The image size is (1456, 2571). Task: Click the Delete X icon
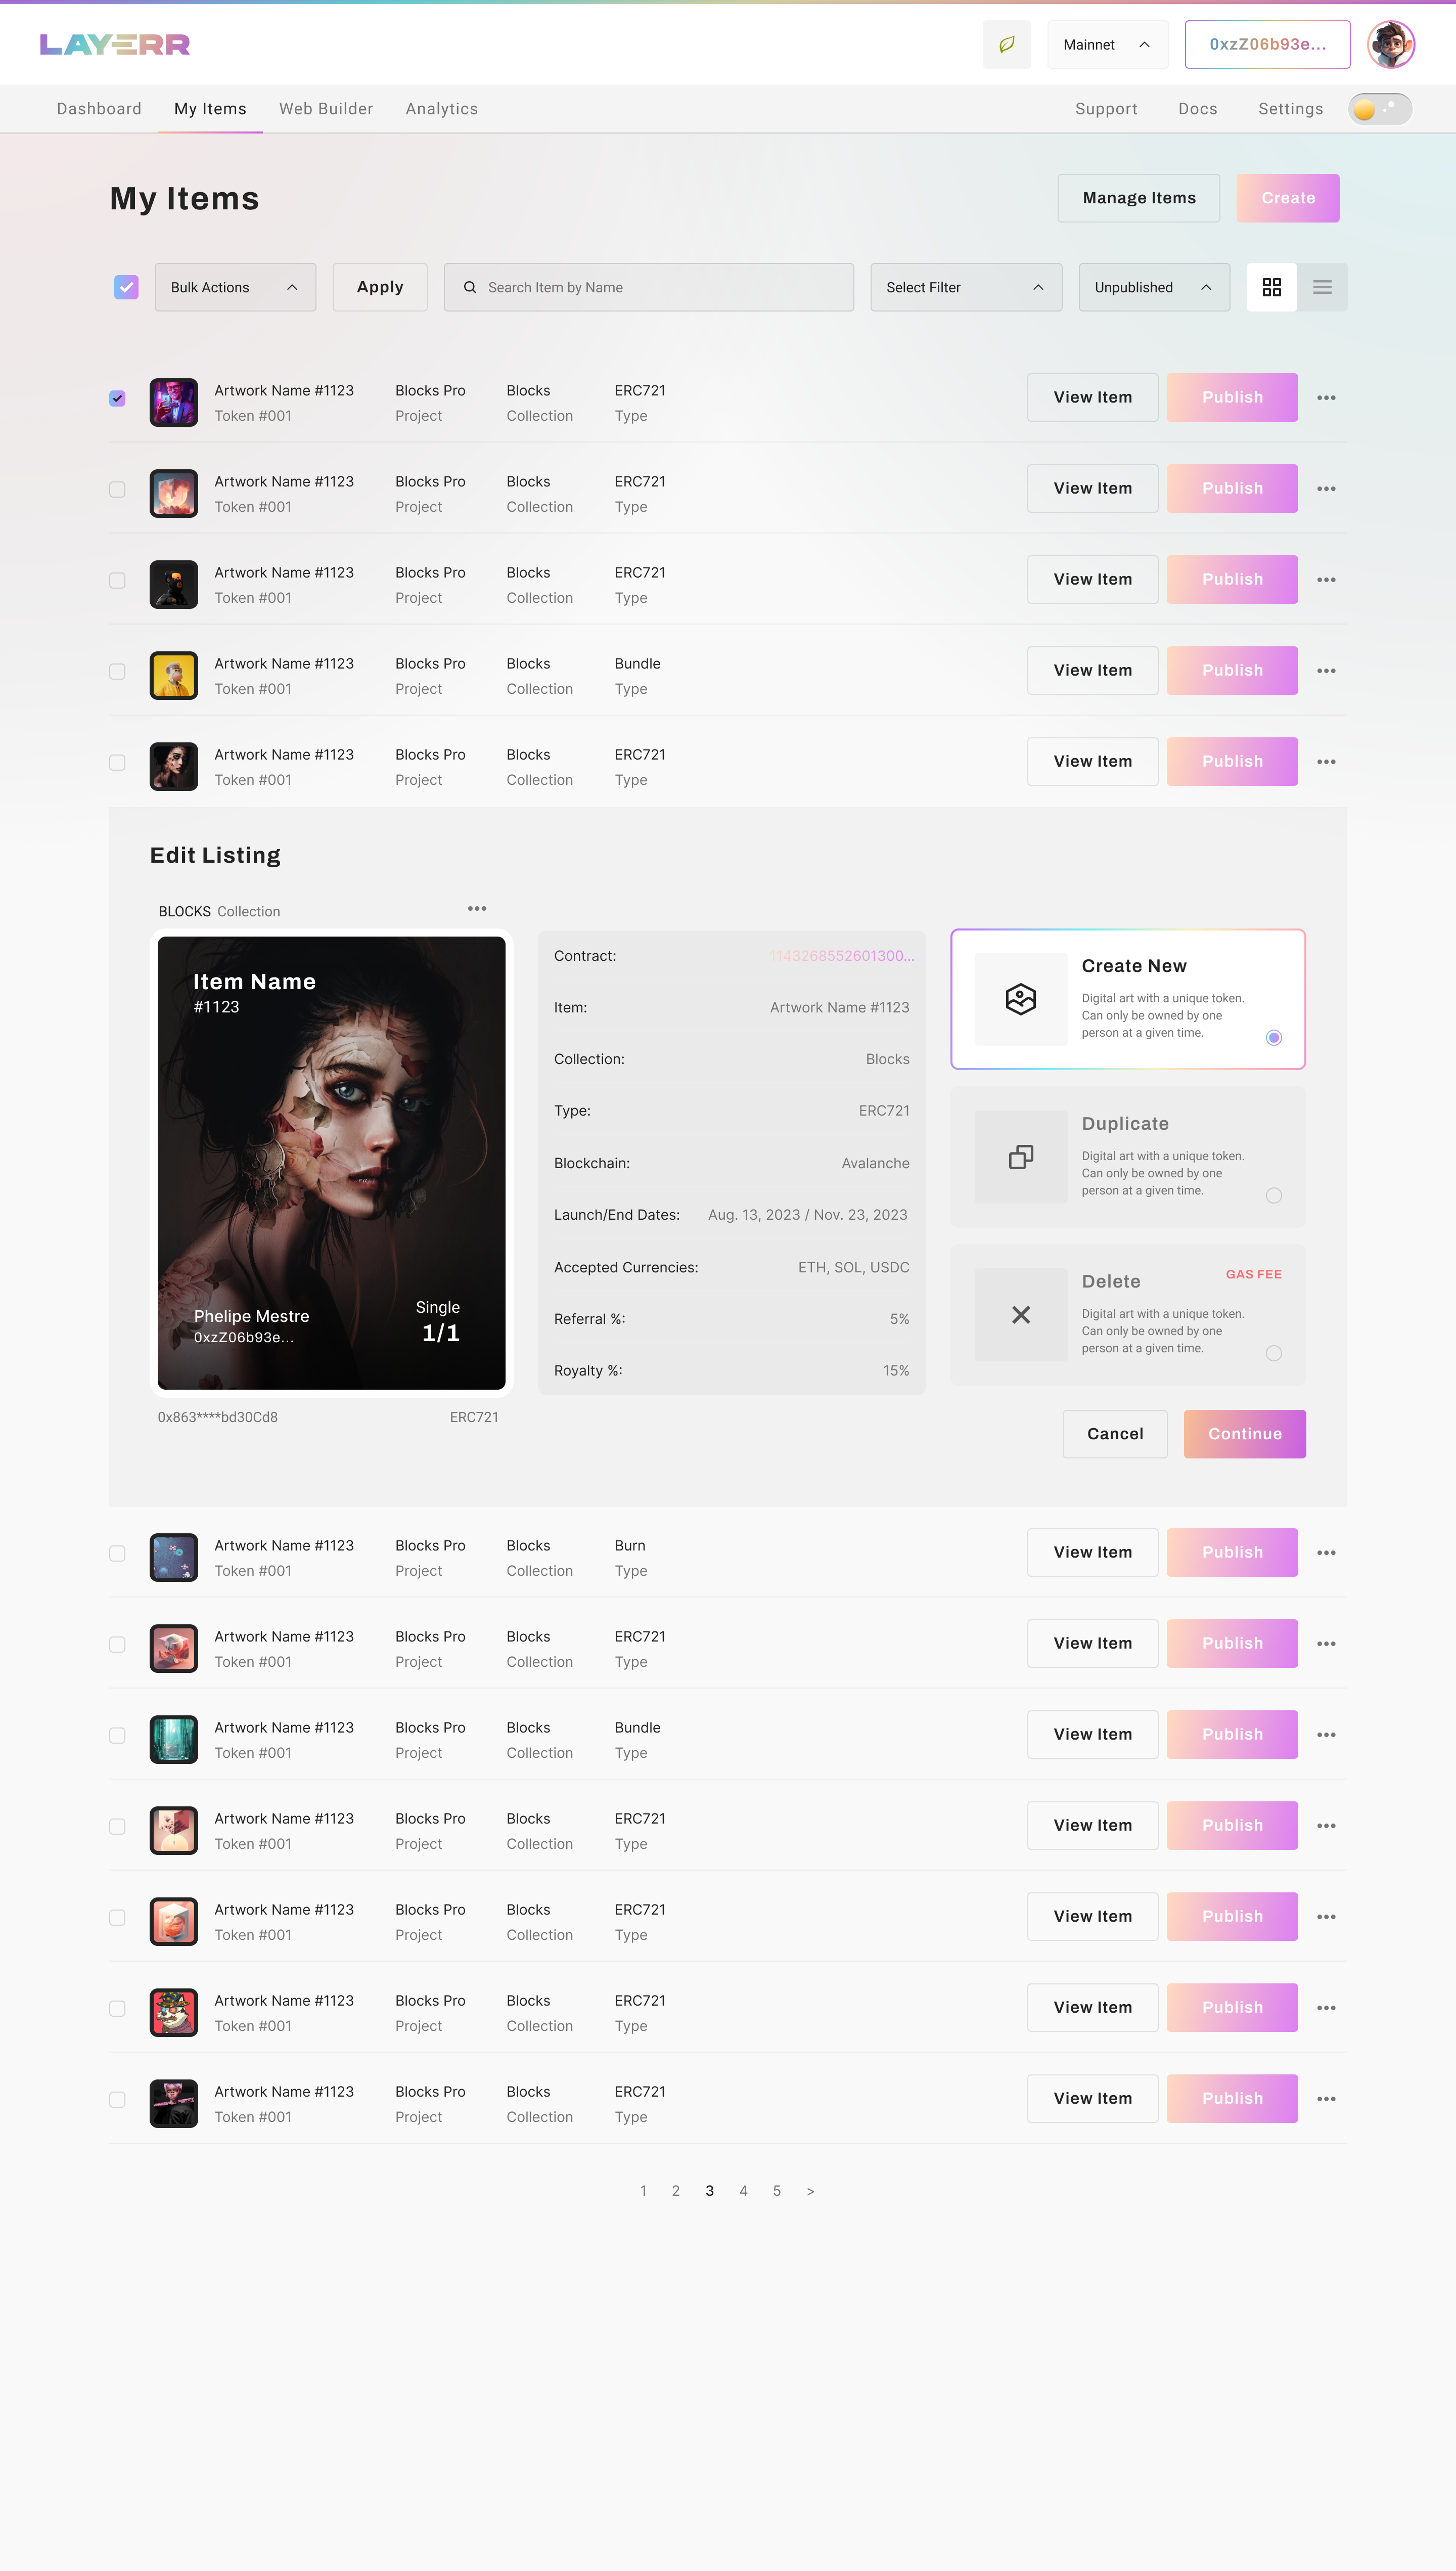1020,1315
